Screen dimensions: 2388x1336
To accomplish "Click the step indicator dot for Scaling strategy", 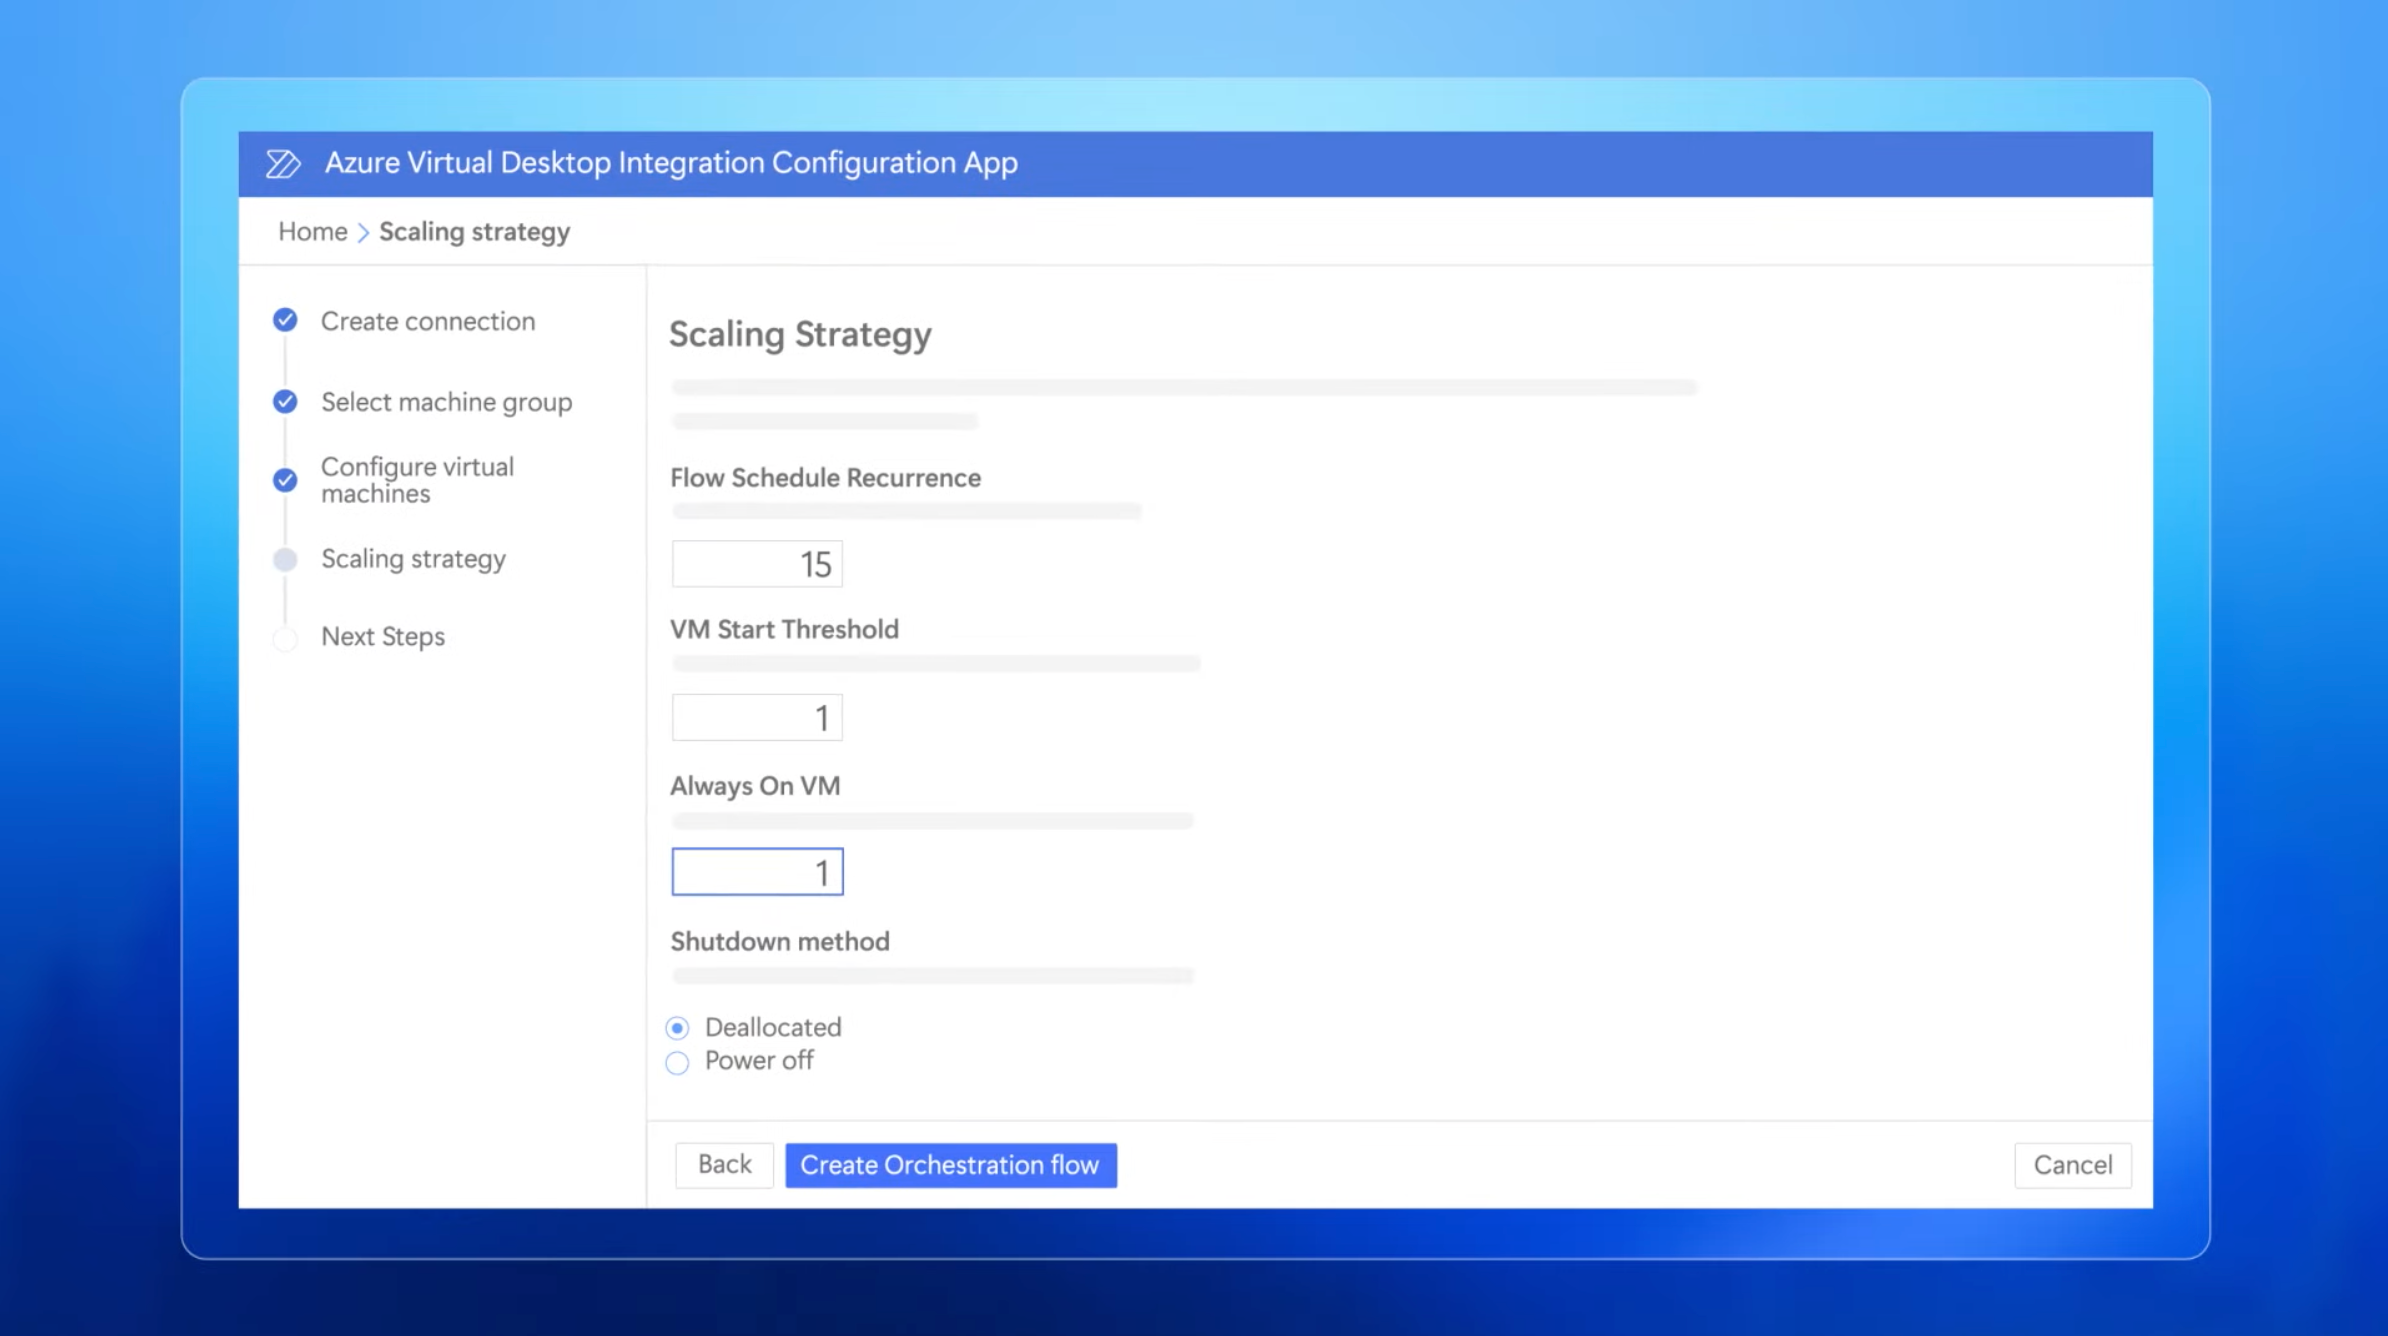I will click(x=285, y=559).
